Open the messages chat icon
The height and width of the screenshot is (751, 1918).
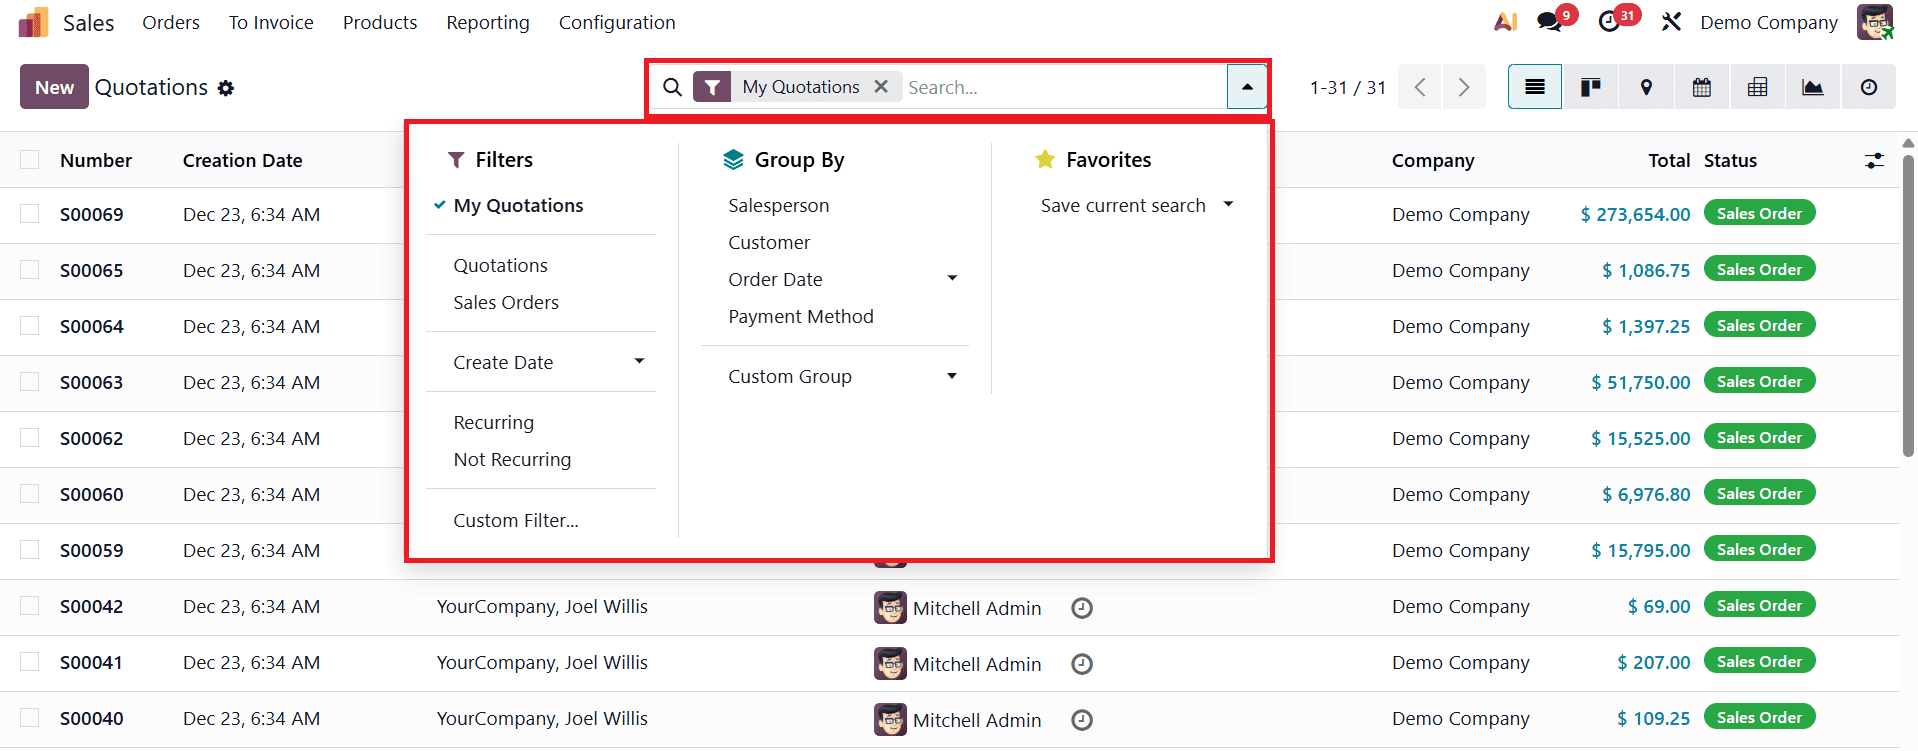click(x=1550, y=22)
